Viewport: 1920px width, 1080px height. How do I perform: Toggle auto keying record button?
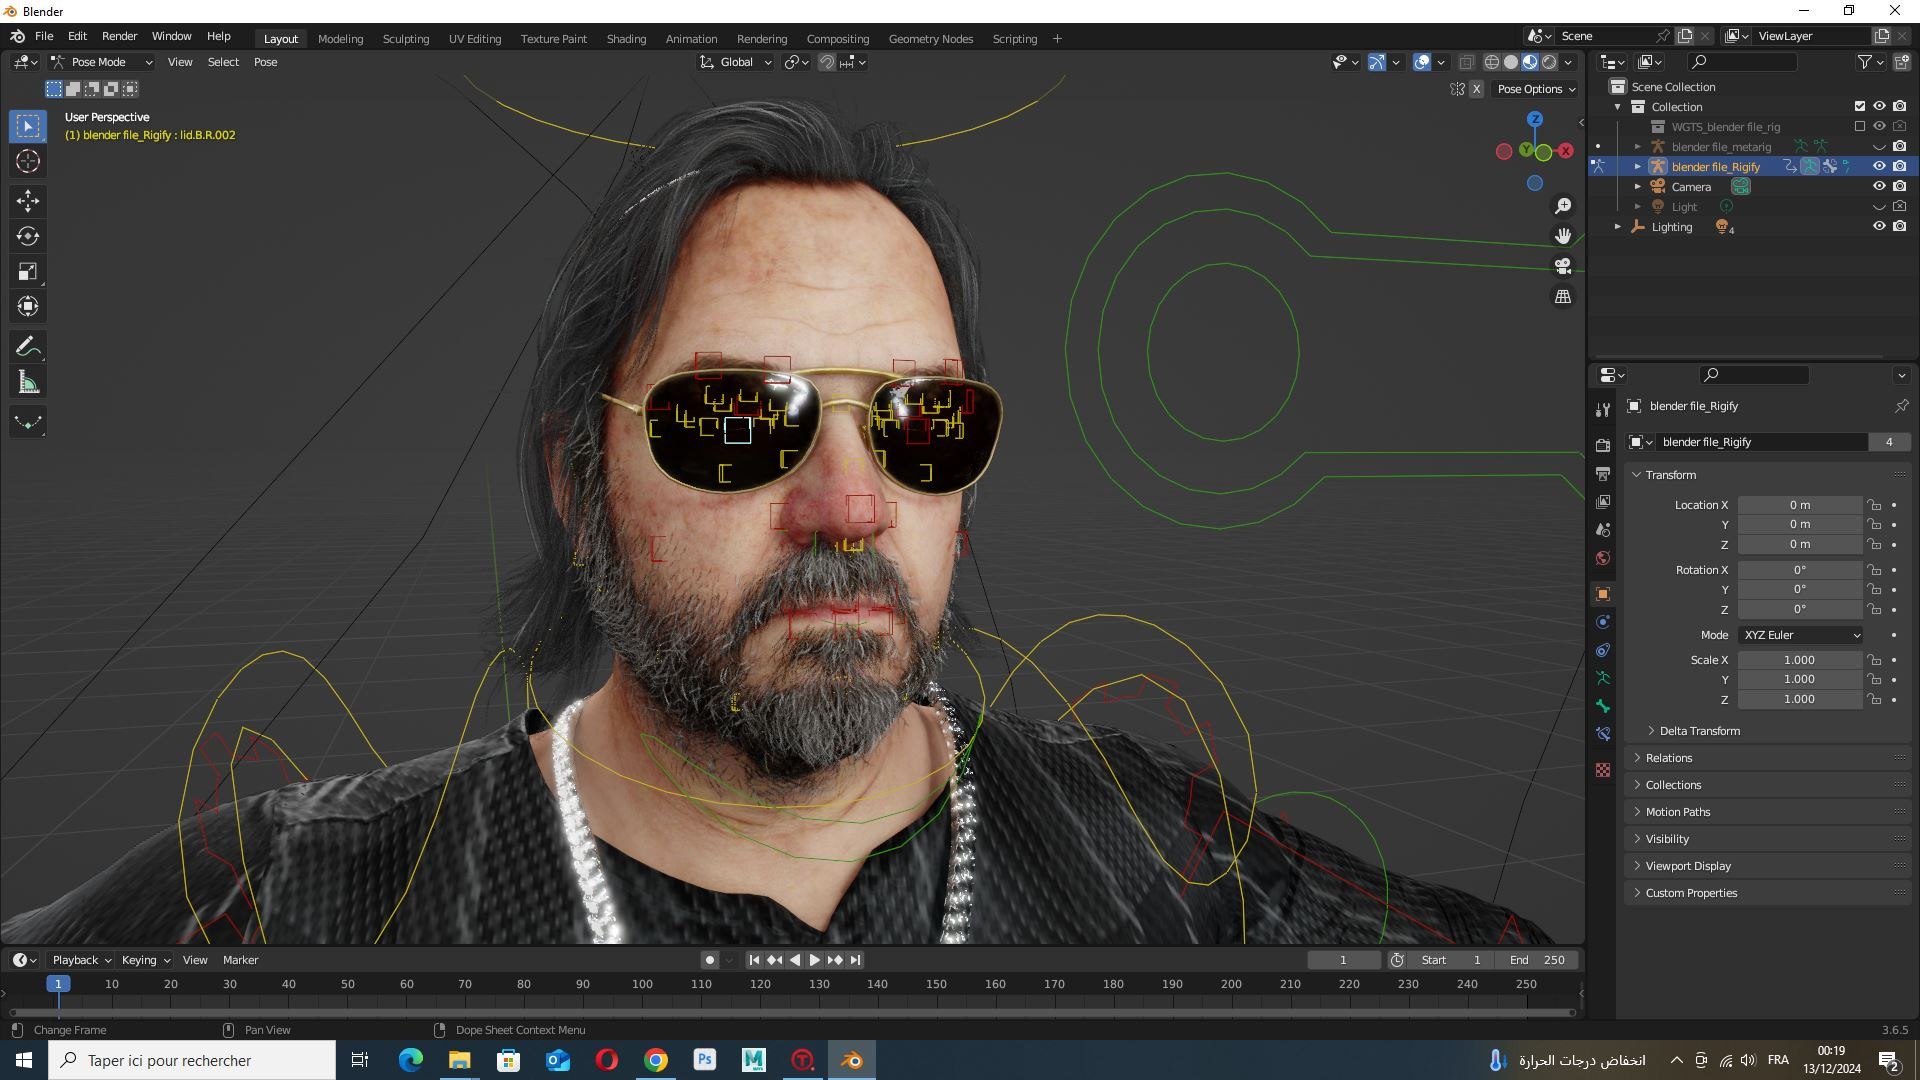(710, 960)
